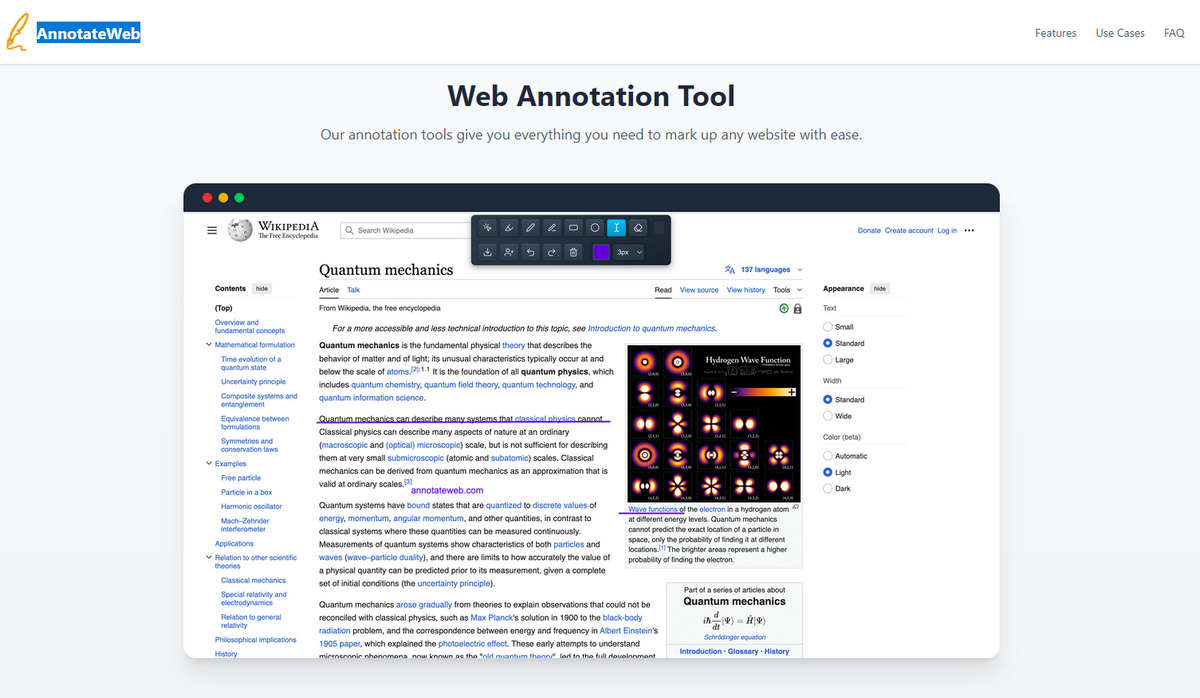Select the pointer sparkle tool in annotation toolbar

487,227
